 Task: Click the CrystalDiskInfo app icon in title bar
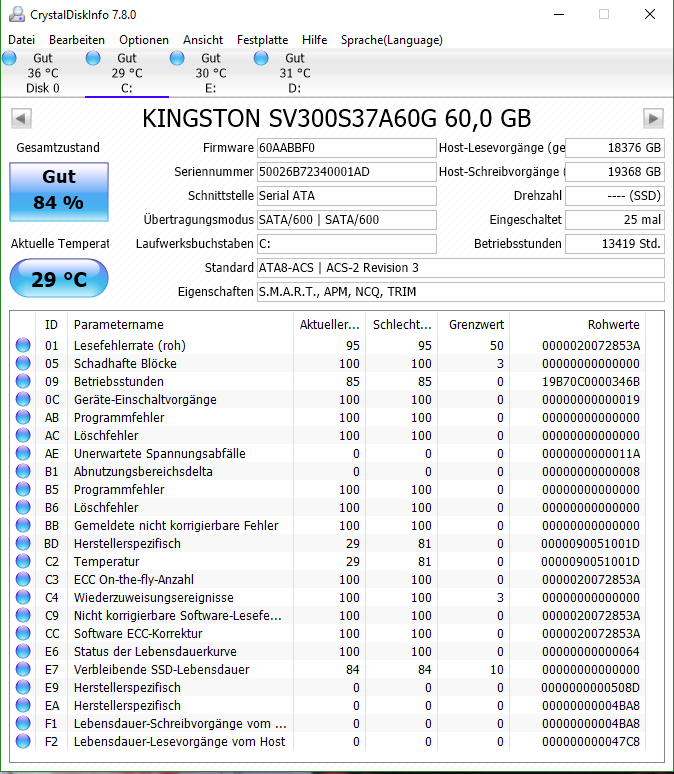pyautogui.click(x=17, y=14)
